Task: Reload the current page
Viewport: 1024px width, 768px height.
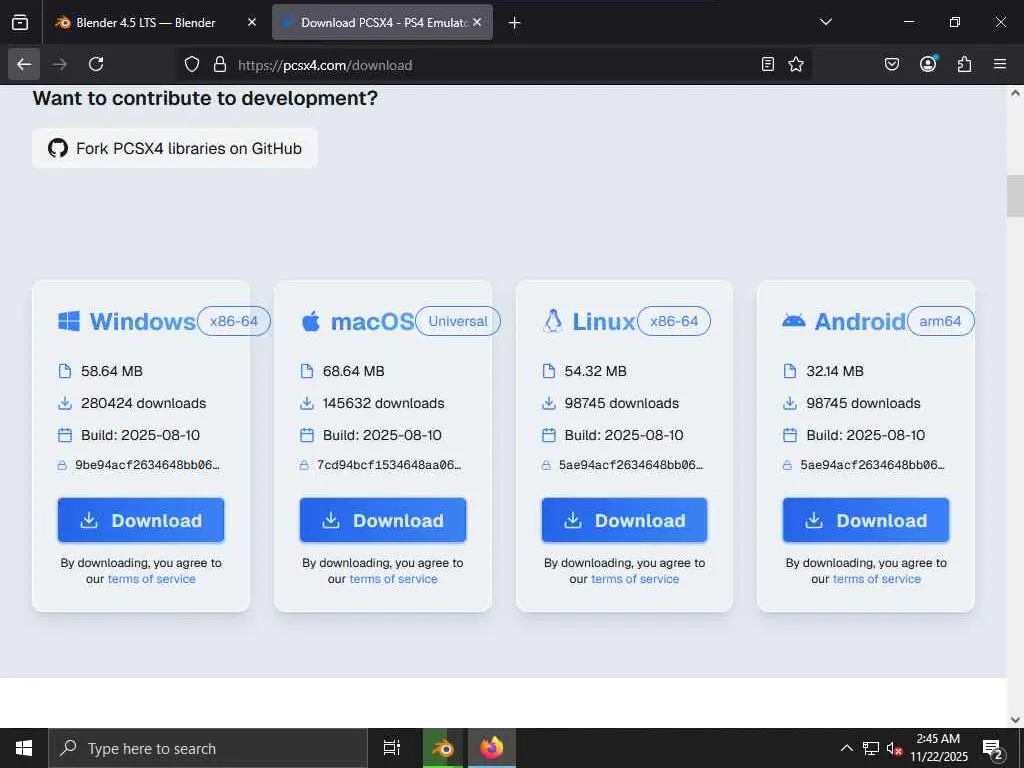Action: (x=96, y=64)
